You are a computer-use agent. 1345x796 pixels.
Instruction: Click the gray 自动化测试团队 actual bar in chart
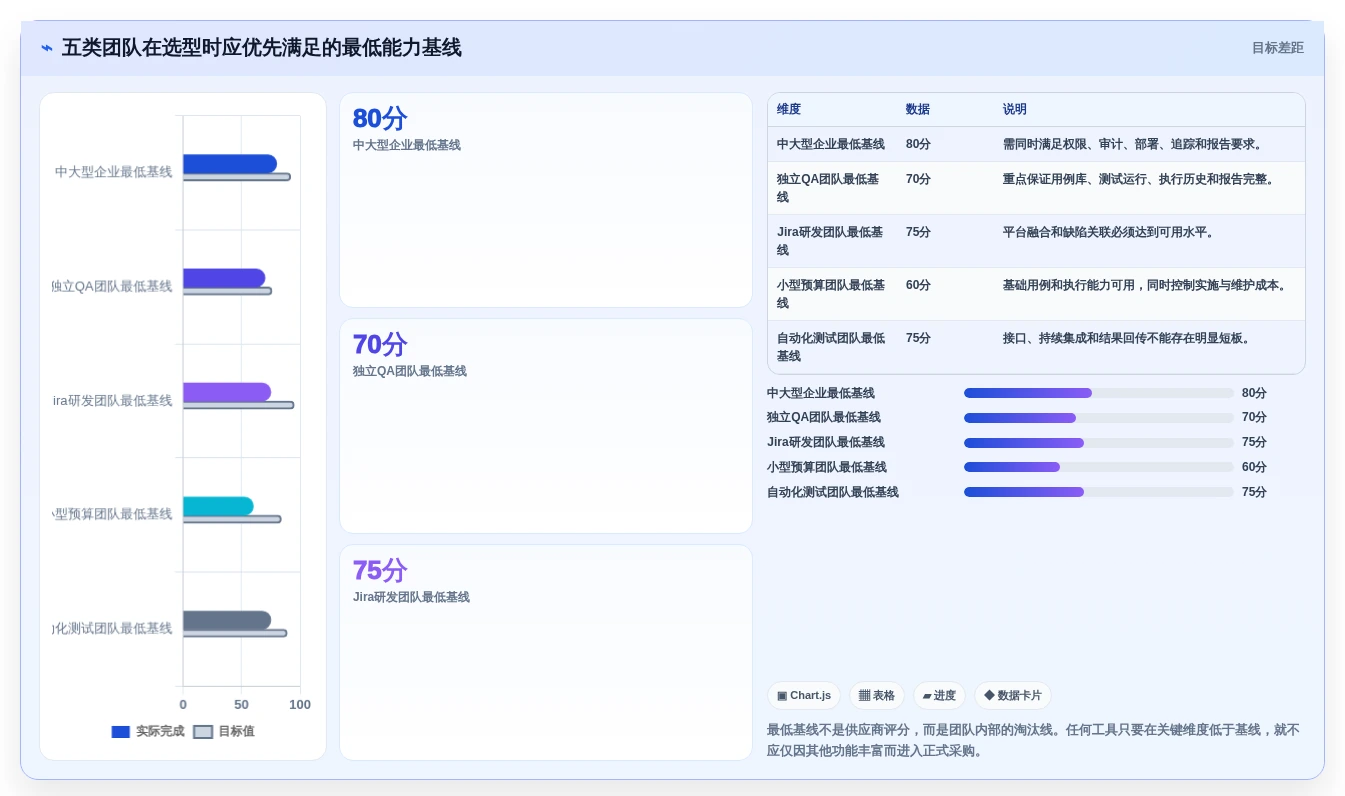point(227,620)
